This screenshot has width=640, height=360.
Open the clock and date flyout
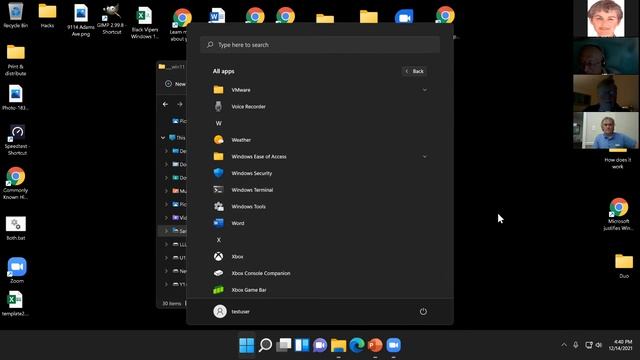pos(620,345)
